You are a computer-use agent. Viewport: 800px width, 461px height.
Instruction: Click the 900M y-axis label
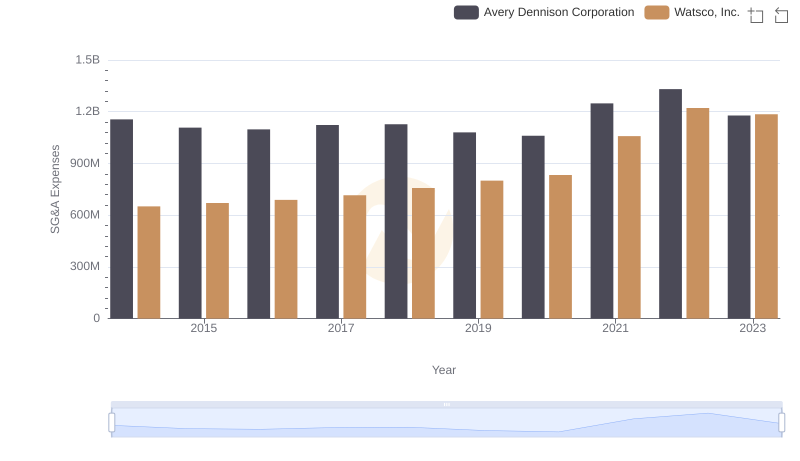(85, 163)
